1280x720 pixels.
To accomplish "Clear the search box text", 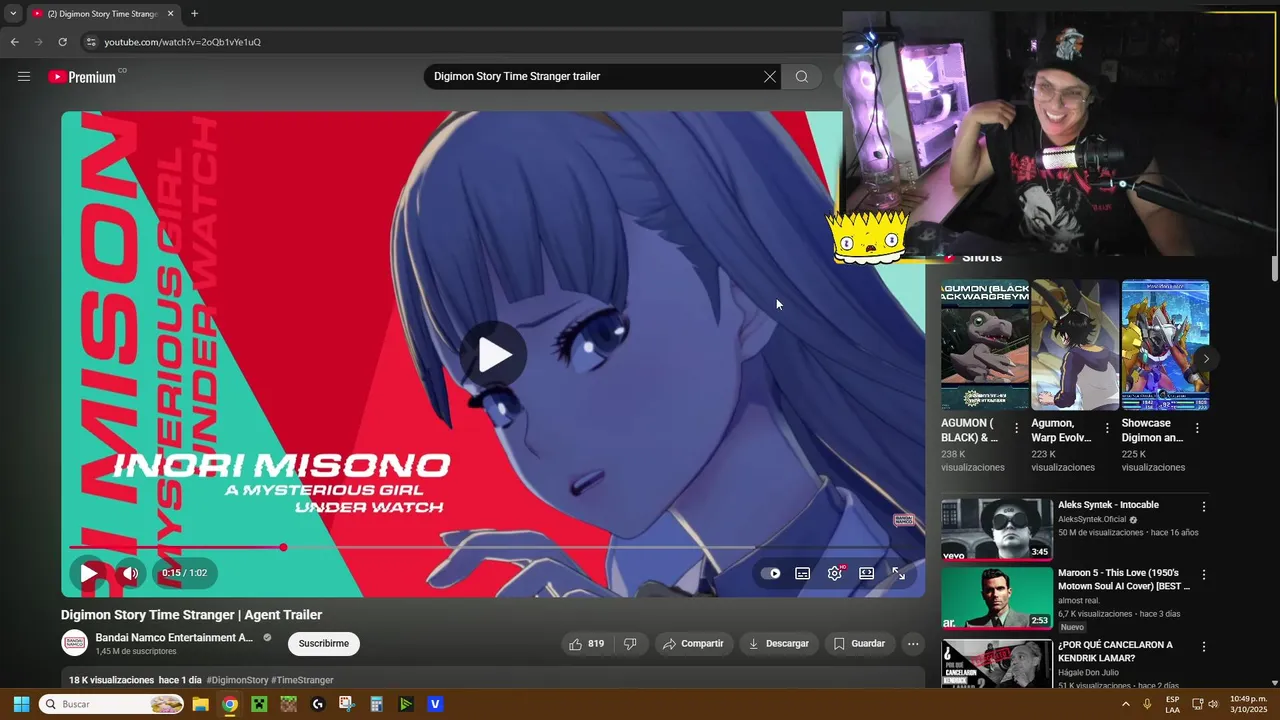I will 770,76.
